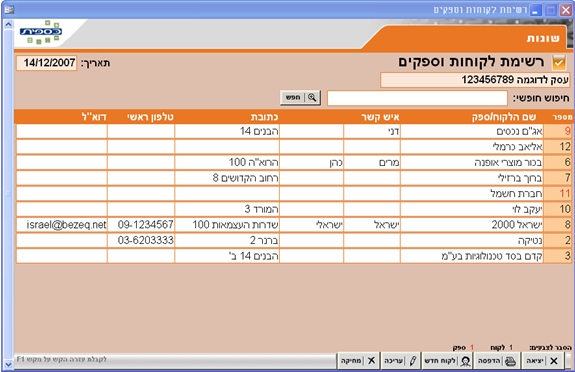Viewport: 575px width, 372px height.
Task: Click in the free search text field
Action: click(417, 98)
